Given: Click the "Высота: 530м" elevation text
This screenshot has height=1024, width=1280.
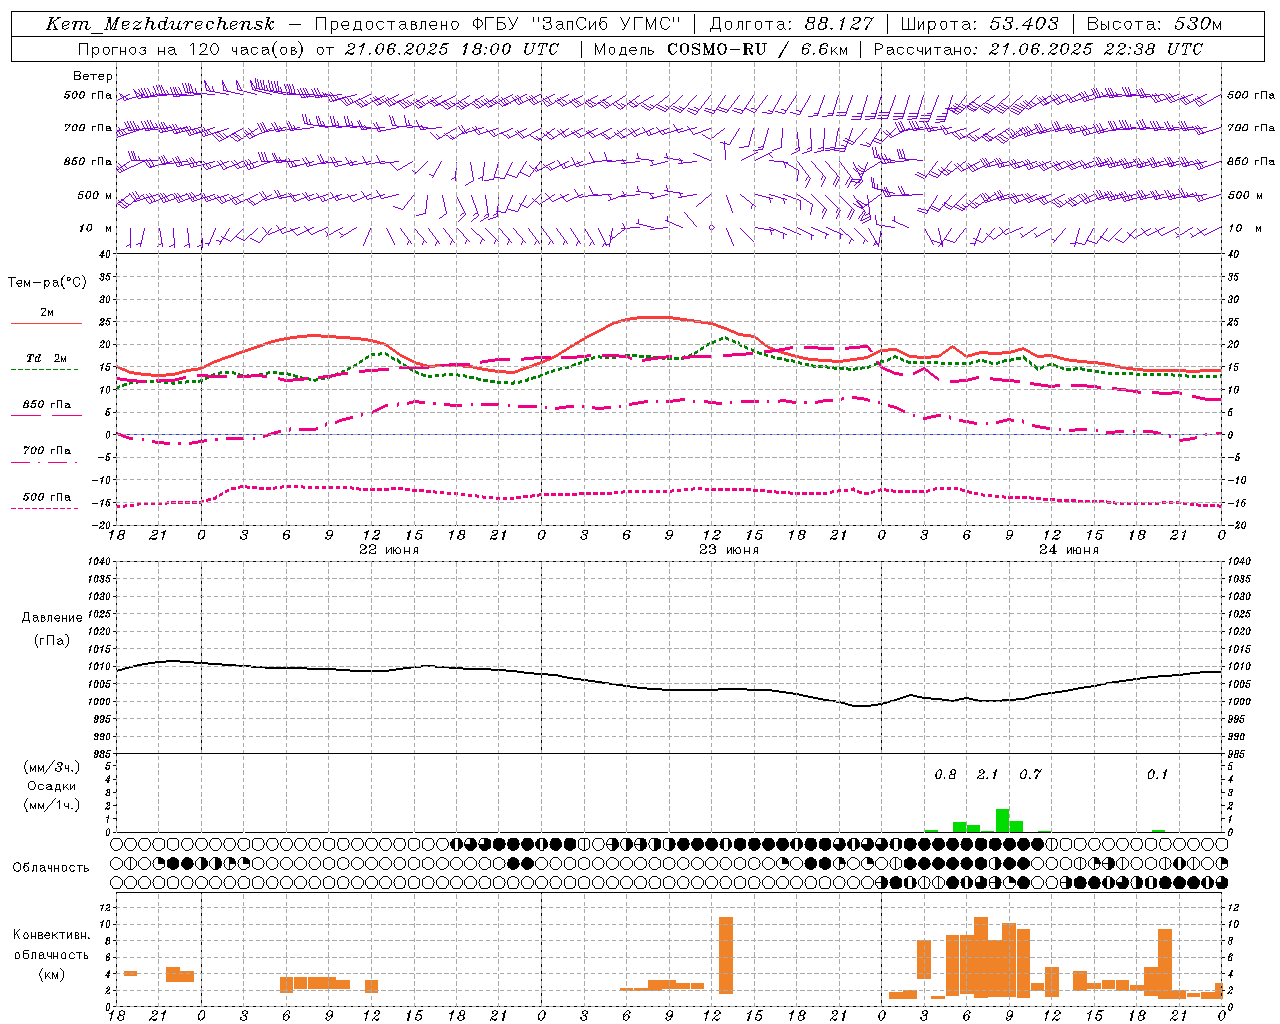Looking at the screenshot, I should [x=1154, y=24].
